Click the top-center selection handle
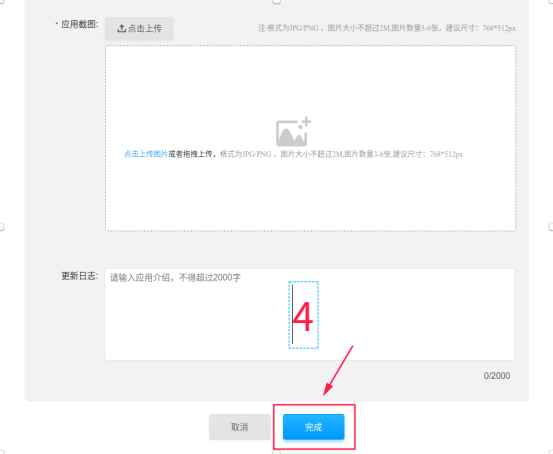This screenshot has height=454, width=553. (x=276, y=1)
